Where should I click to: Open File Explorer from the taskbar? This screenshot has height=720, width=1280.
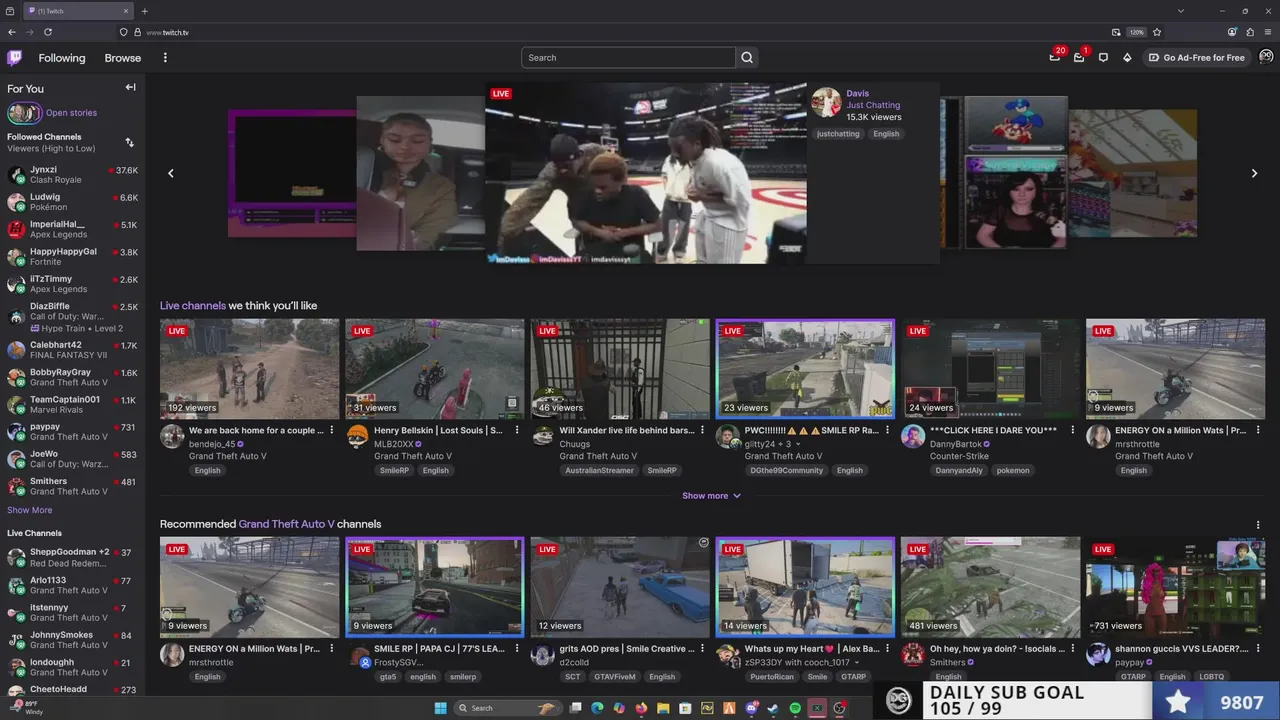[663, 708]
